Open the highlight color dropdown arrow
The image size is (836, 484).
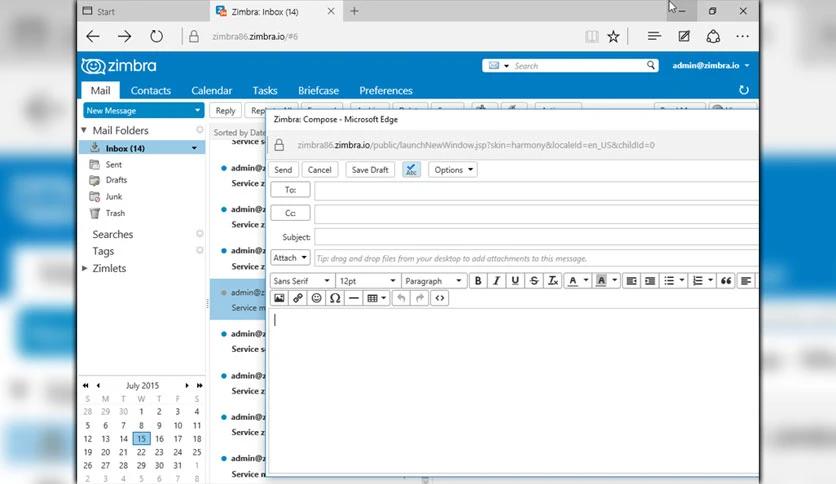pos(615,281)
